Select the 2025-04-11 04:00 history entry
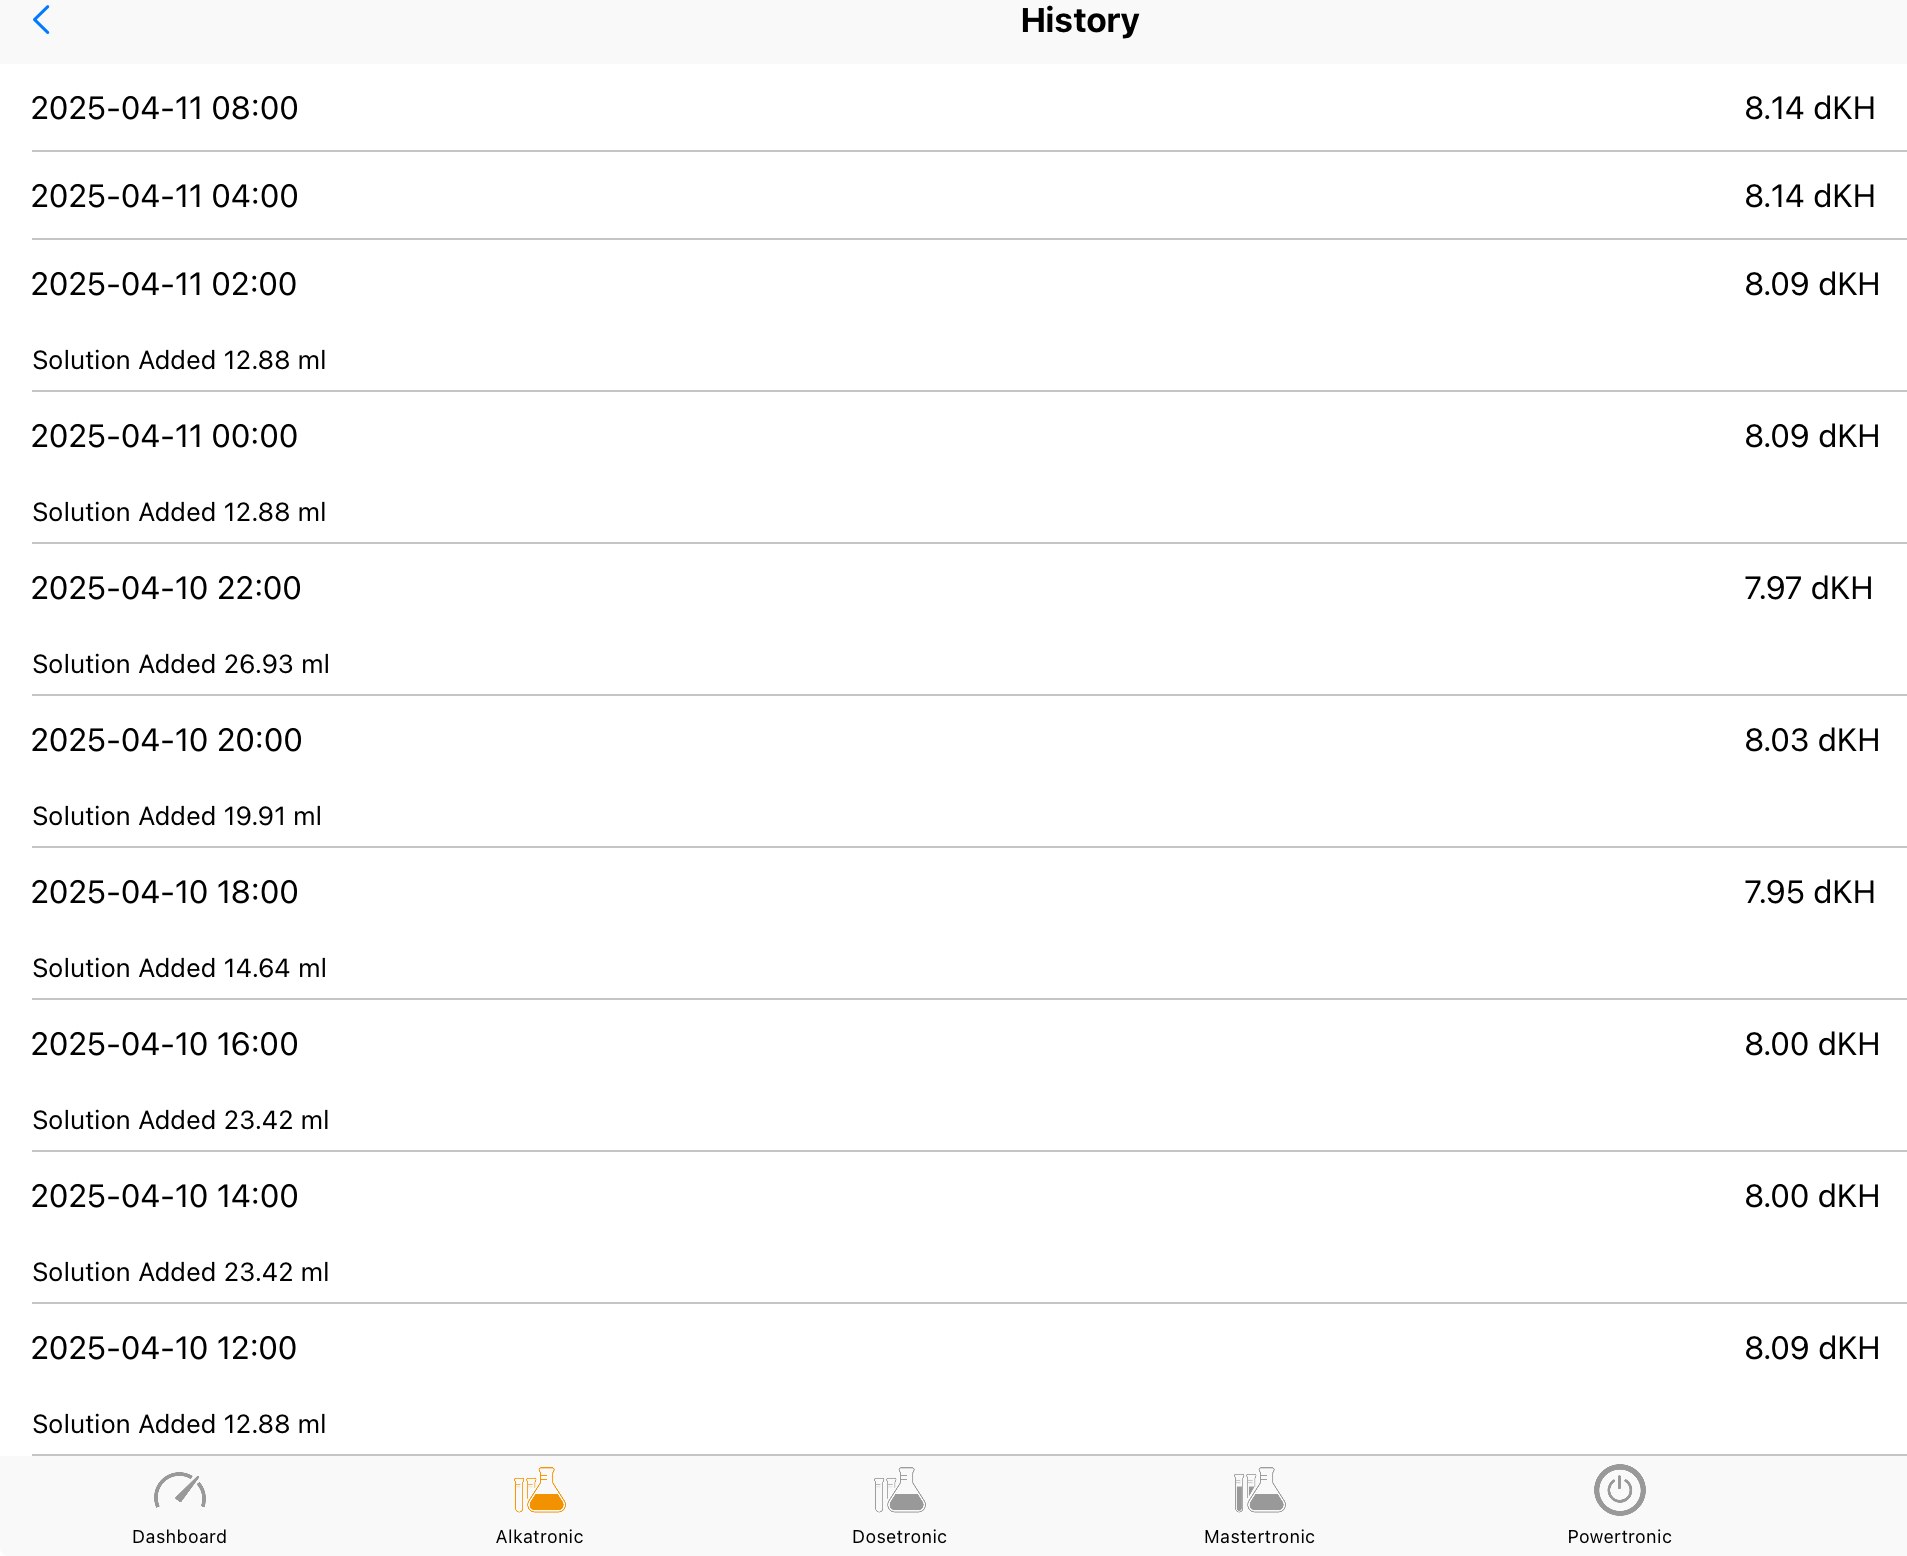The image size is (1907, 1556). pos(165,196)
